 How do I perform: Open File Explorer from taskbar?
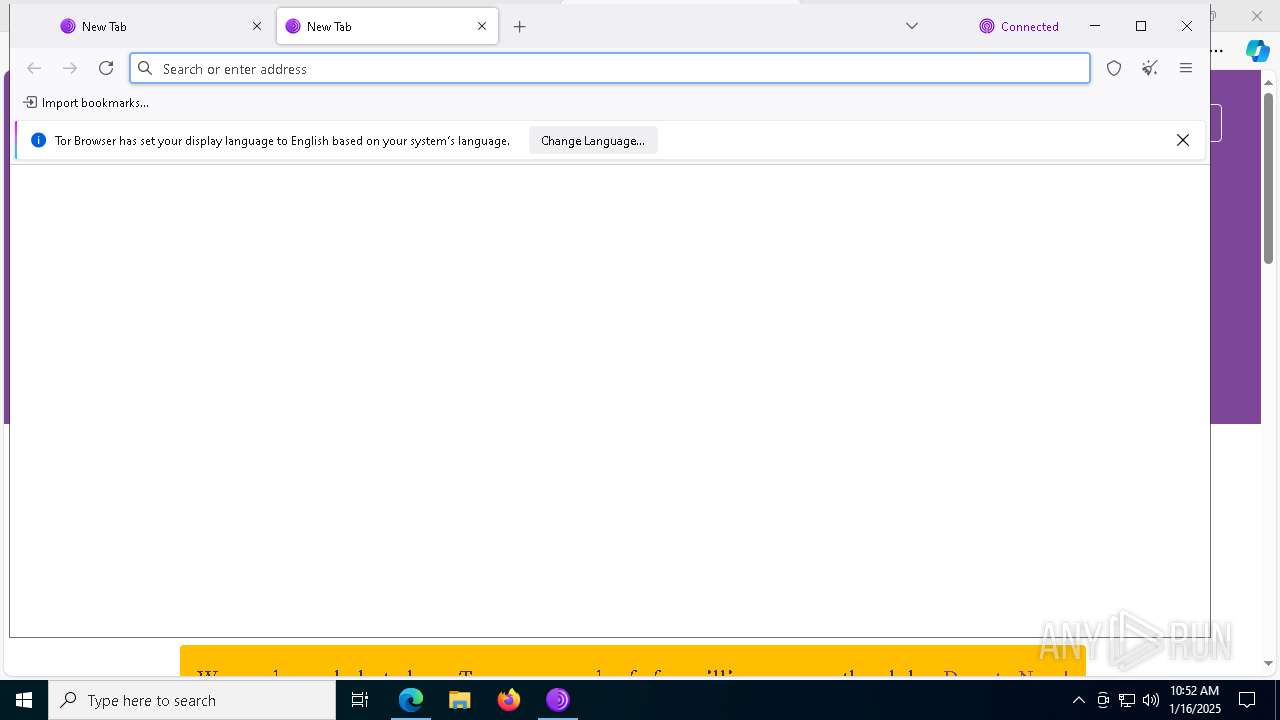tap(460, 700)
